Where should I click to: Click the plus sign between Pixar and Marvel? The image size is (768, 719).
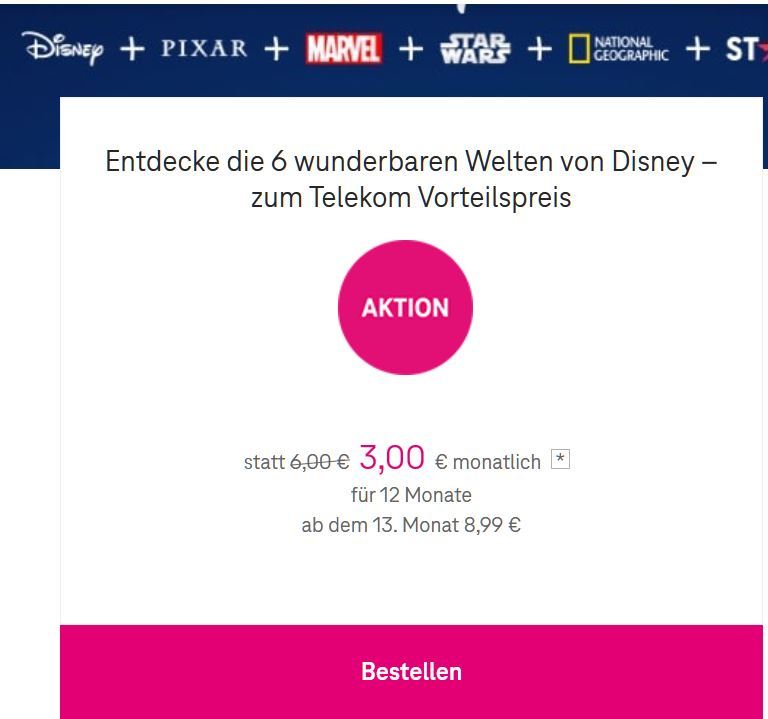[x=276, y=49]
